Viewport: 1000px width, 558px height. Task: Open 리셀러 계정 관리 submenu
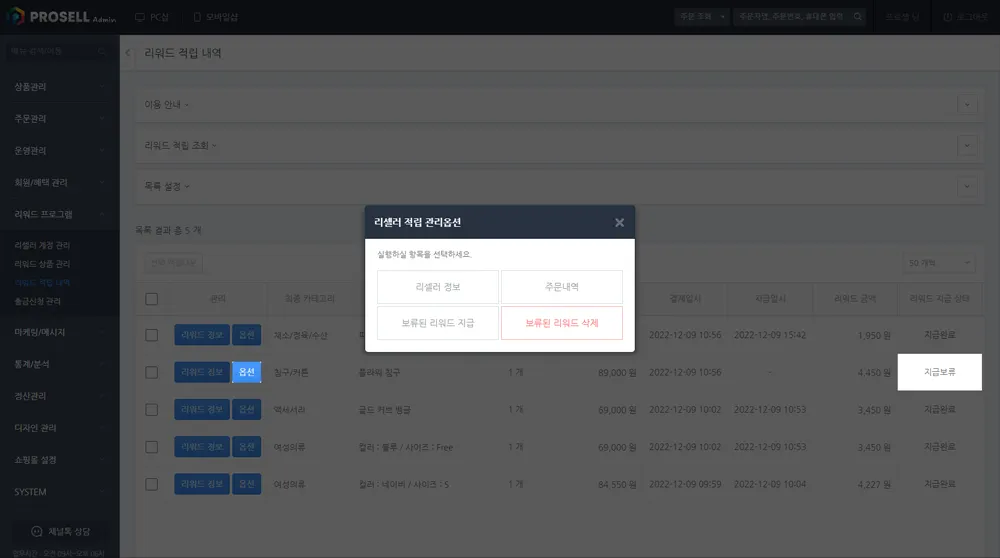point(42,246)
